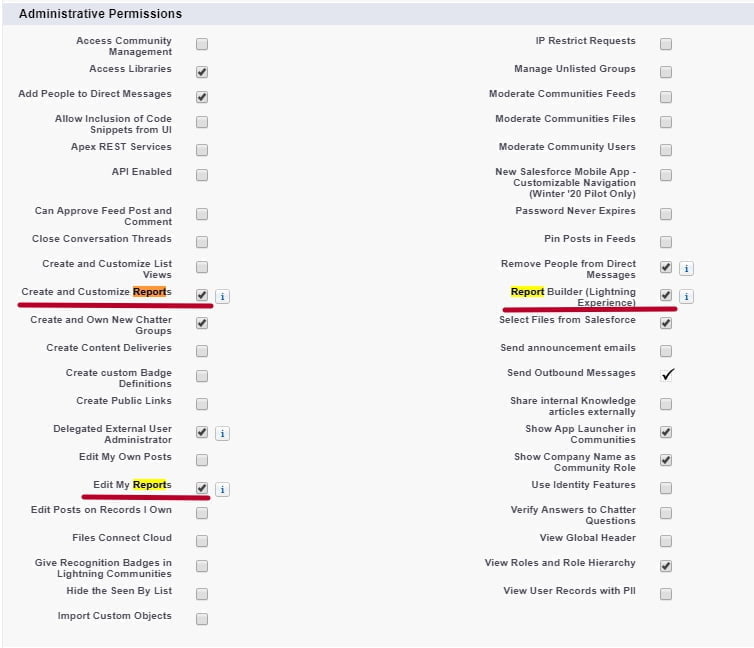This screenshot has width=754, height=648.
Task: Enable Apex REST Services checkbox
Action: click(202, 150)
